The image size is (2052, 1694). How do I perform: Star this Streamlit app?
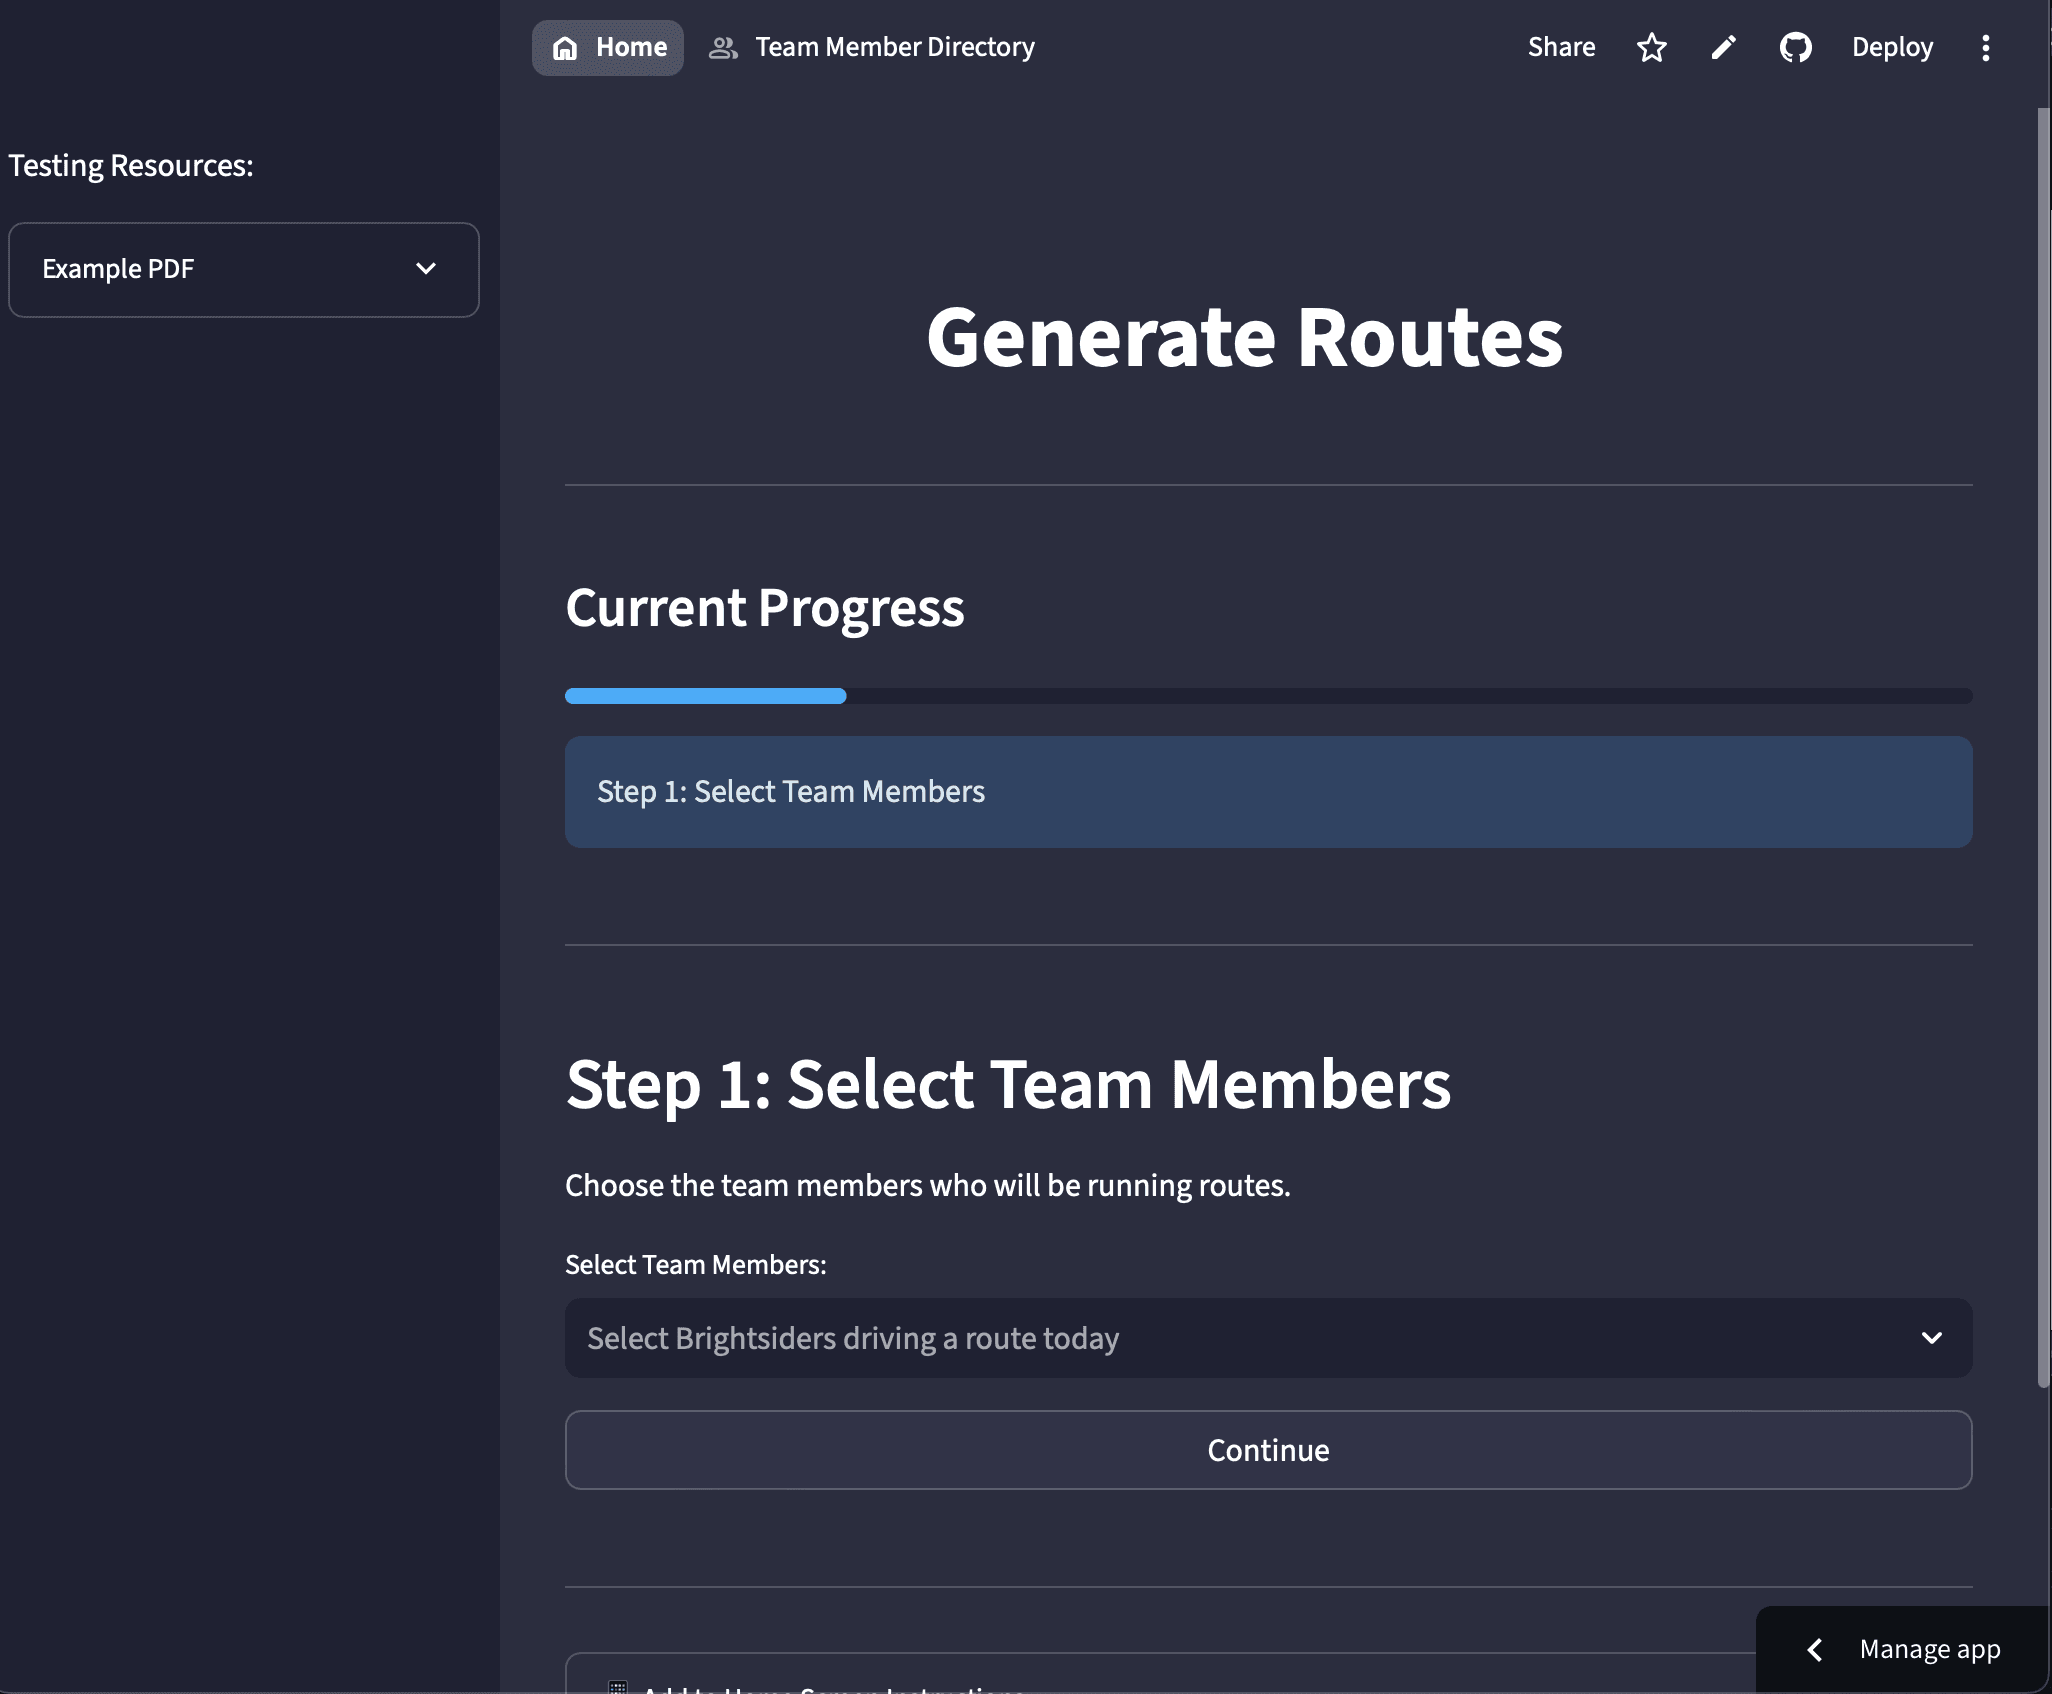[1651, 47]
